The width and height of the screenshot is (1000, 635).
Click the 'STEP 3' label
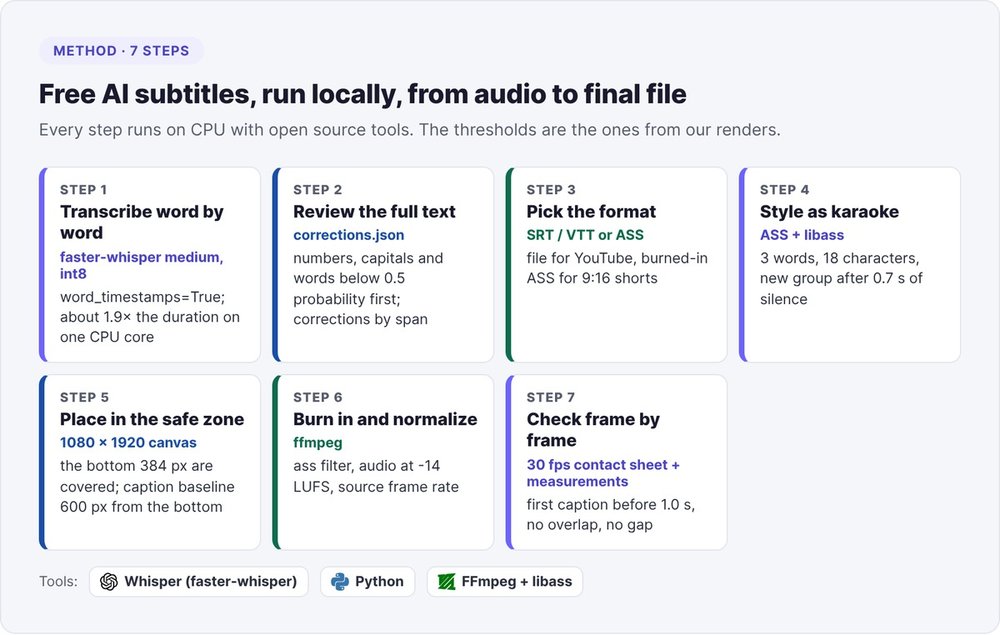click(551, 190)
